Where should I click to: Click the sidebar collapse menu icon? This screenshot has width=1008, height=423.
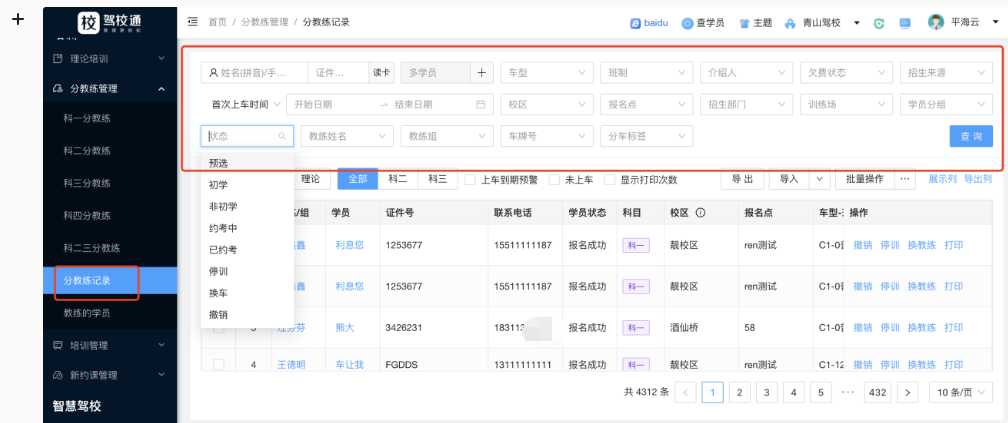192,22
